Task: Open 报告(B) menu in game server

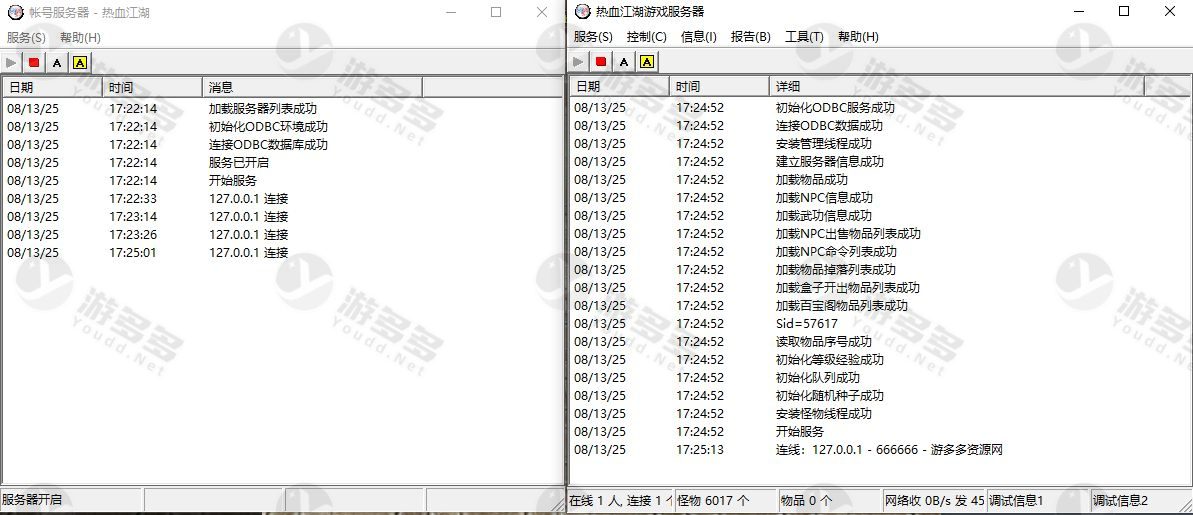Action: pyautogui.click(x=750, y=37)
